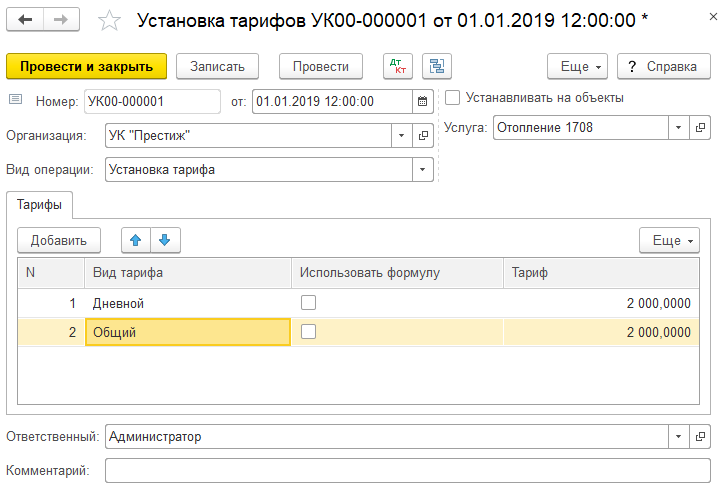Expand the Вид операции dropdown
This screenshot has width=723, height=486.
tap(423, 169)
